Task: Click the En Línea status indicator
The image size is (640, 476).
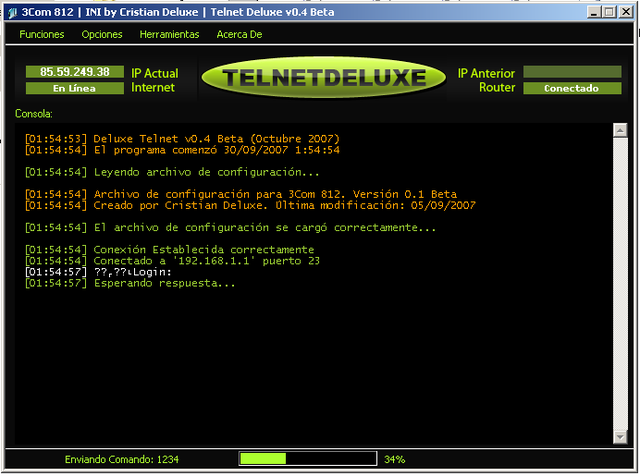Action: tap(75, 88)
